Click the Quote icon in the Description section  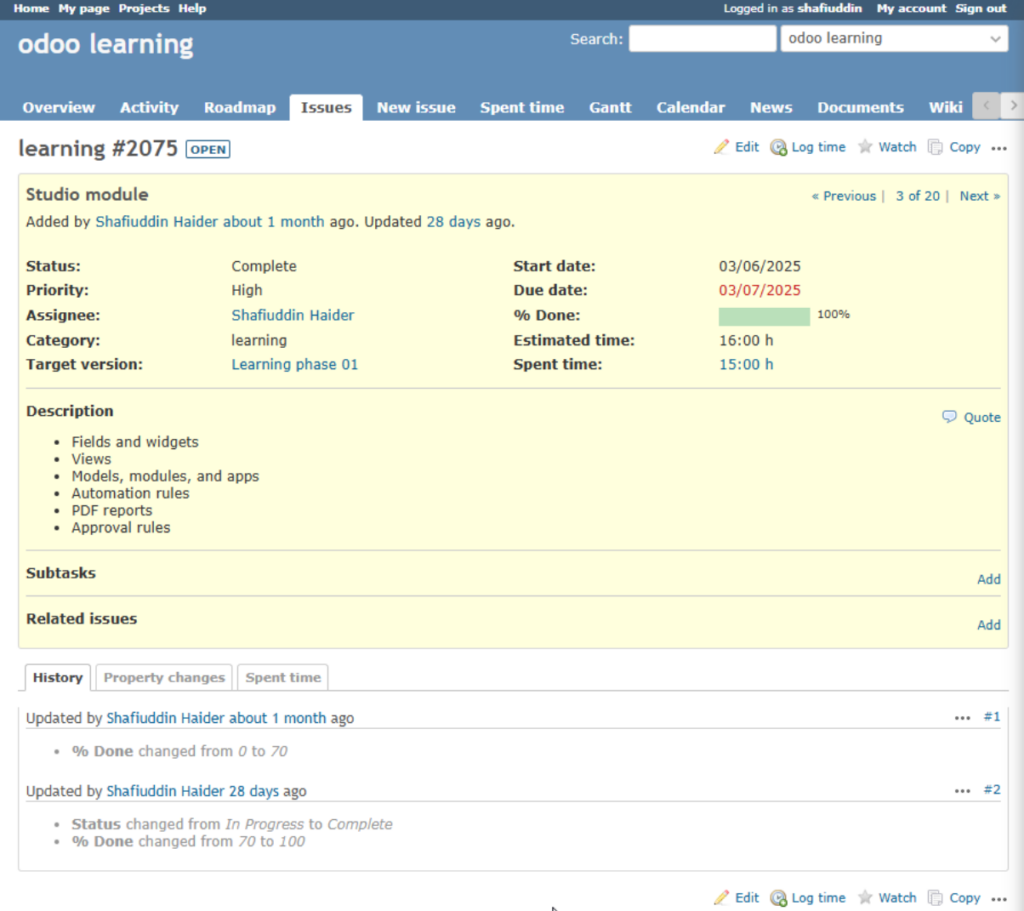[949, 417]
